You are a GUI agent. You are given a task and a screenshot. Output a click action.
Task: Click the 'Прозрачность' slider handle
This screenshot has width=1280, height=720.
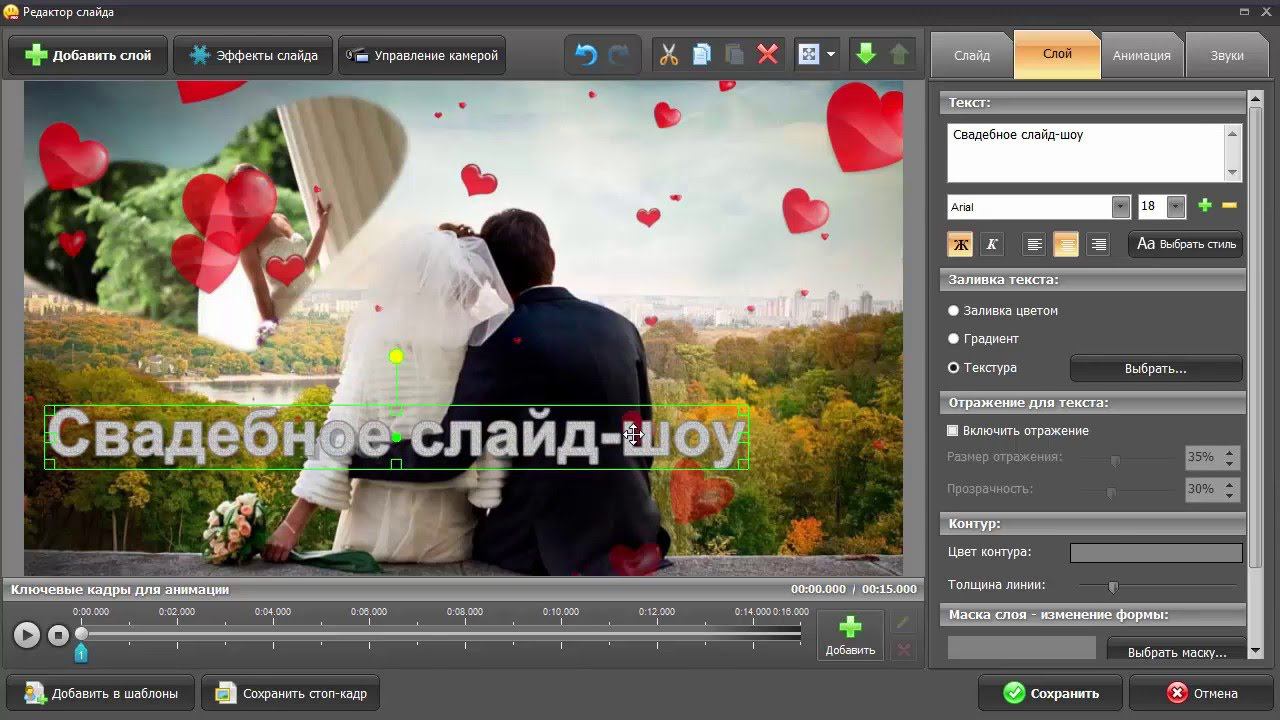point(1110,492)
